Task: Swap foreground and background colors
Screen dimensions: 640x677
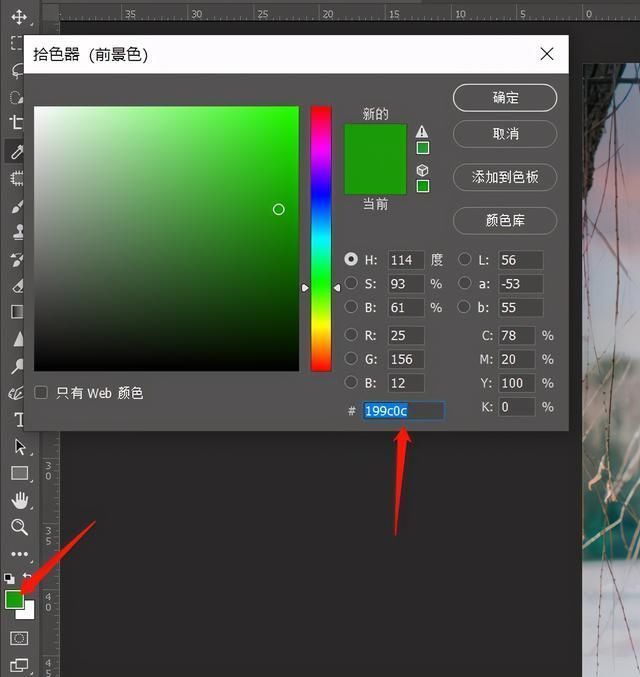Action: [27, 576]
